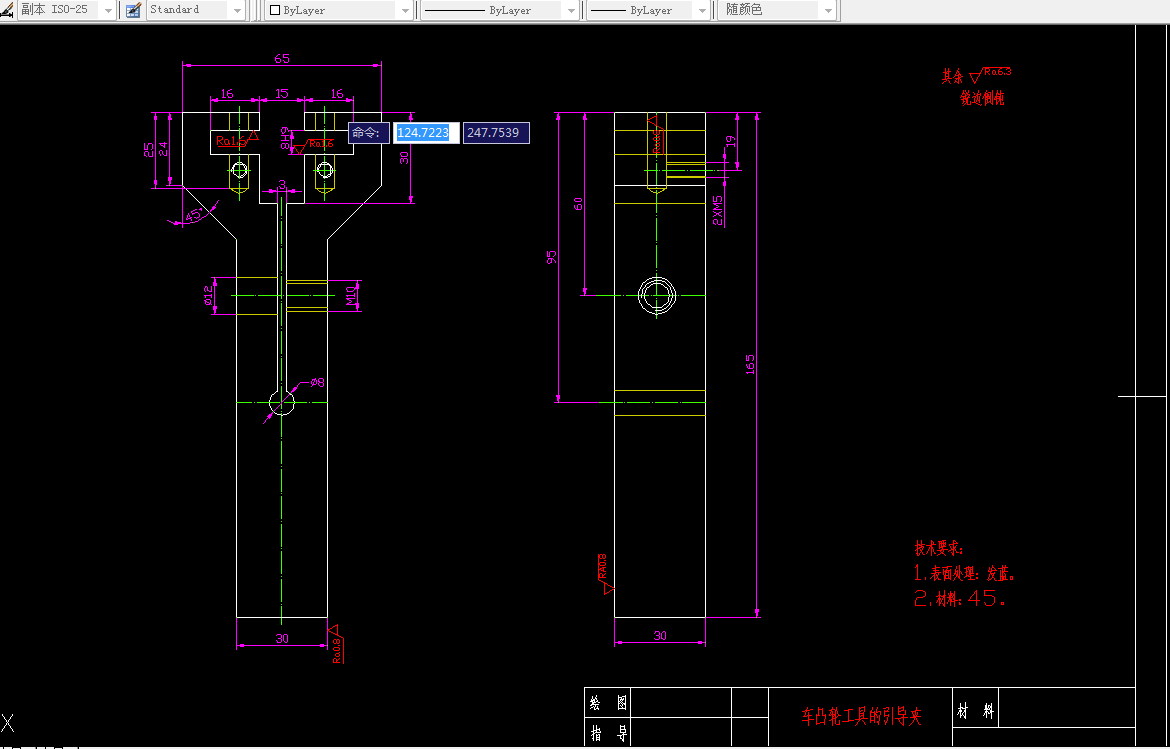Select the ø8 circle in front view
This screenshot has height=749, width=1170.
coord(282,403)
